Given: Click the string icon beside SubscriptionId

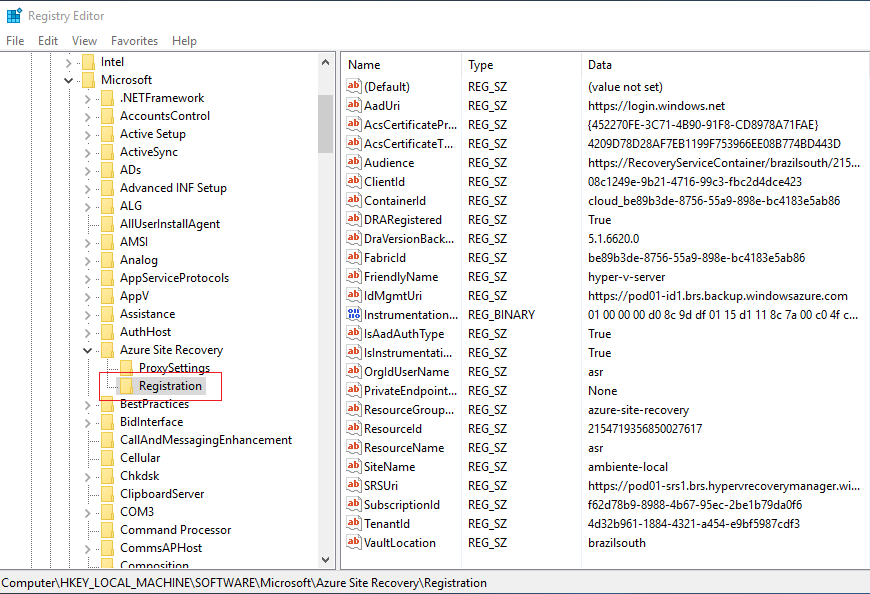Looking at the screenshot, I should tap(353, 504).
